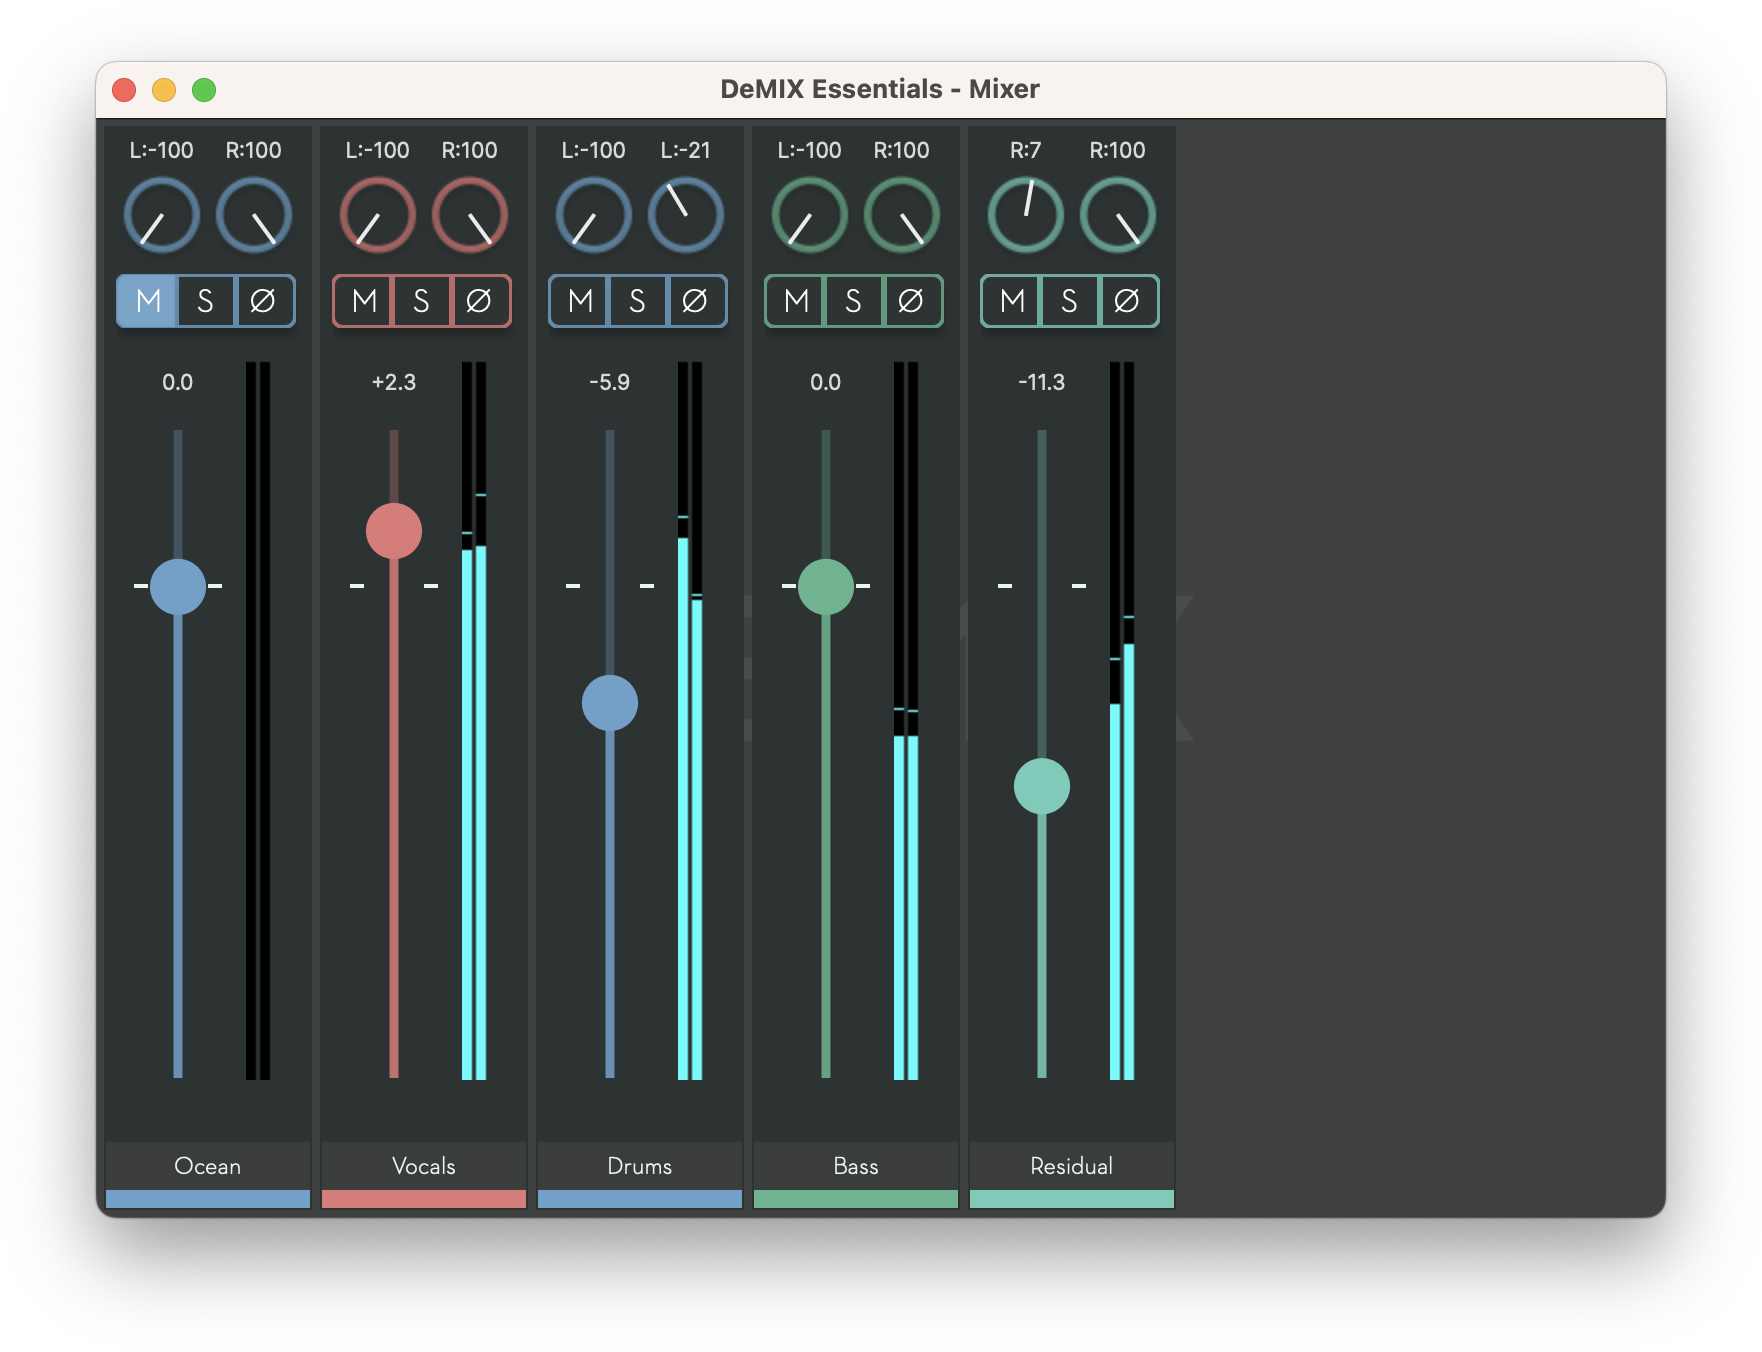Toggle phase invert on the Drums channel
This screenshot has height=1352, width=1762.
[x=694, y=301]
